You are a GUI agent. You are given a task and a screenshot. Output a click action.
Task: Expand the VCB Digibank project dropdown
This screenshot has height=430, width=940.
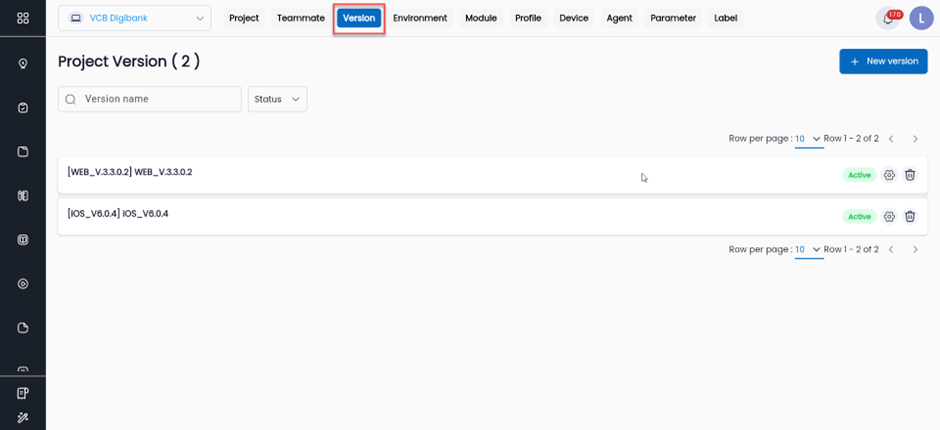pyautogui.click(x=134, y=18)
